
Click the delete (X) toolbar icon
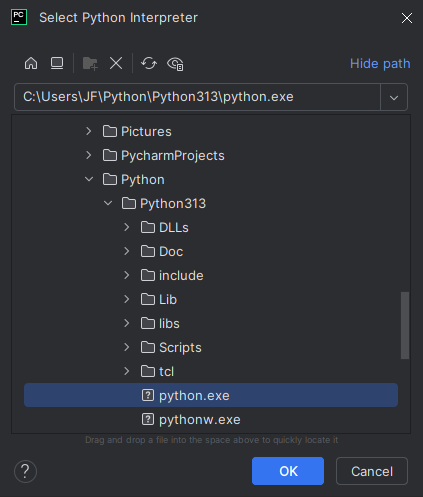(116, 63)
